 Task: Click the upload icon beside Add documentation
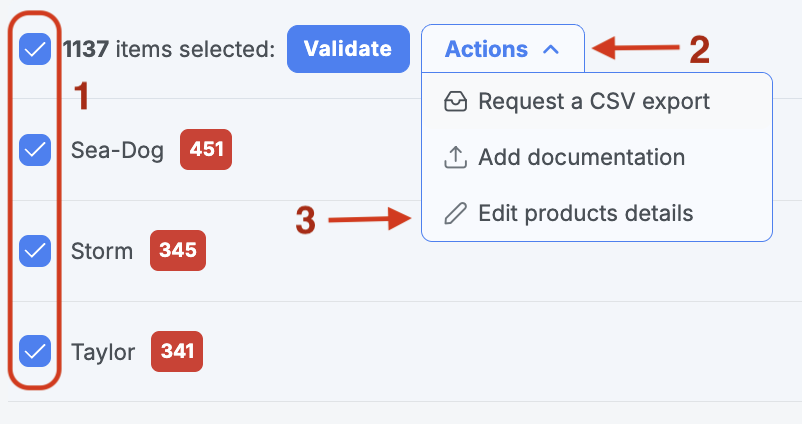tap(455, 157)
